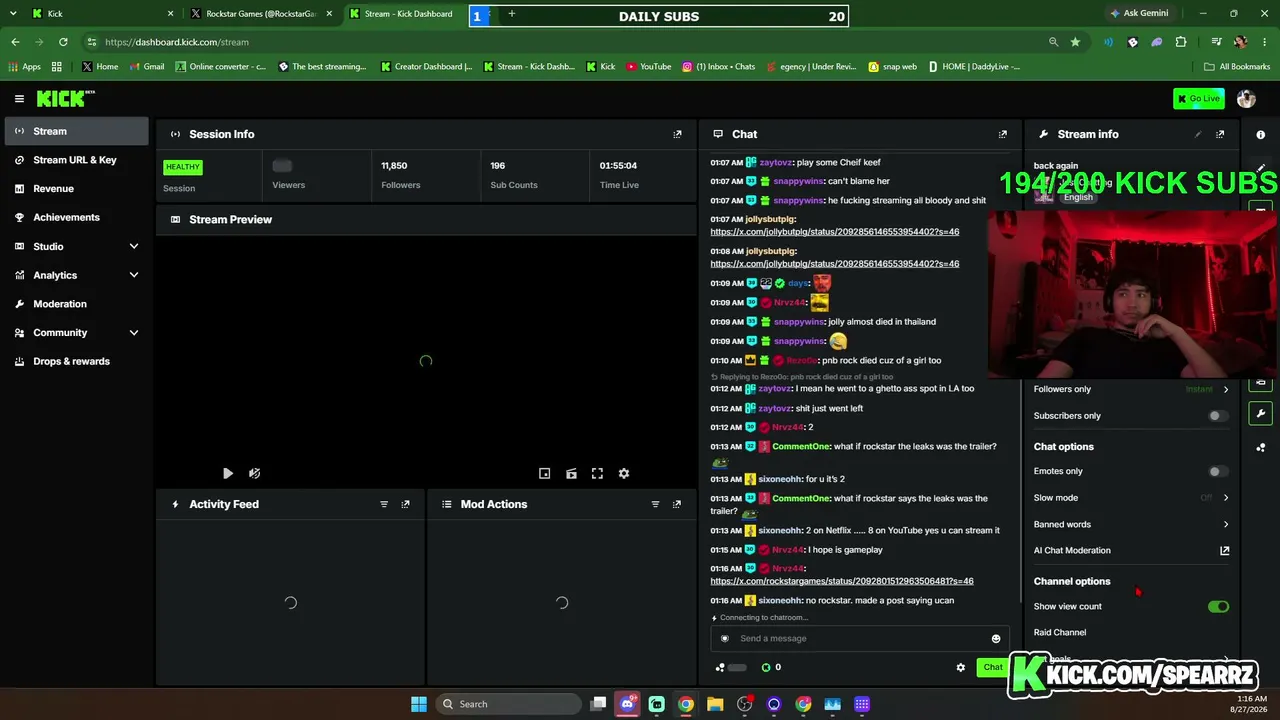Pop out the Activity Feed panel
This screenshot has height=720, width=1280.
(405, 504)
